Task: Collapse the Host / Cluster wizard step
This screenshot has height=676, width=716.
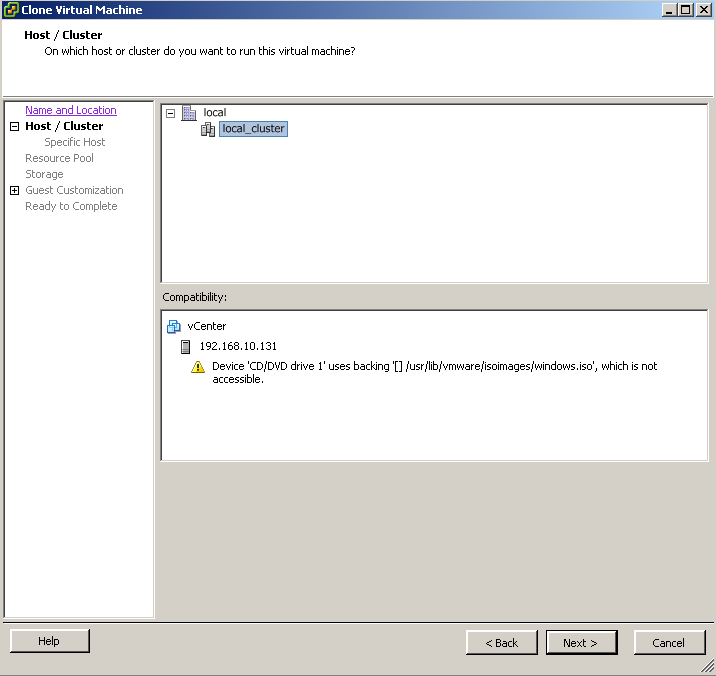Action: [15, 127]
